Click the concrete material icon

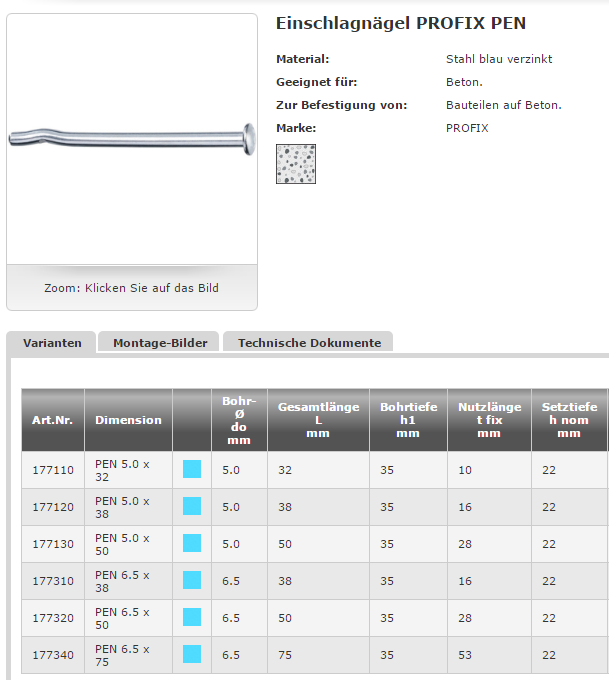[x=295, y=164]
